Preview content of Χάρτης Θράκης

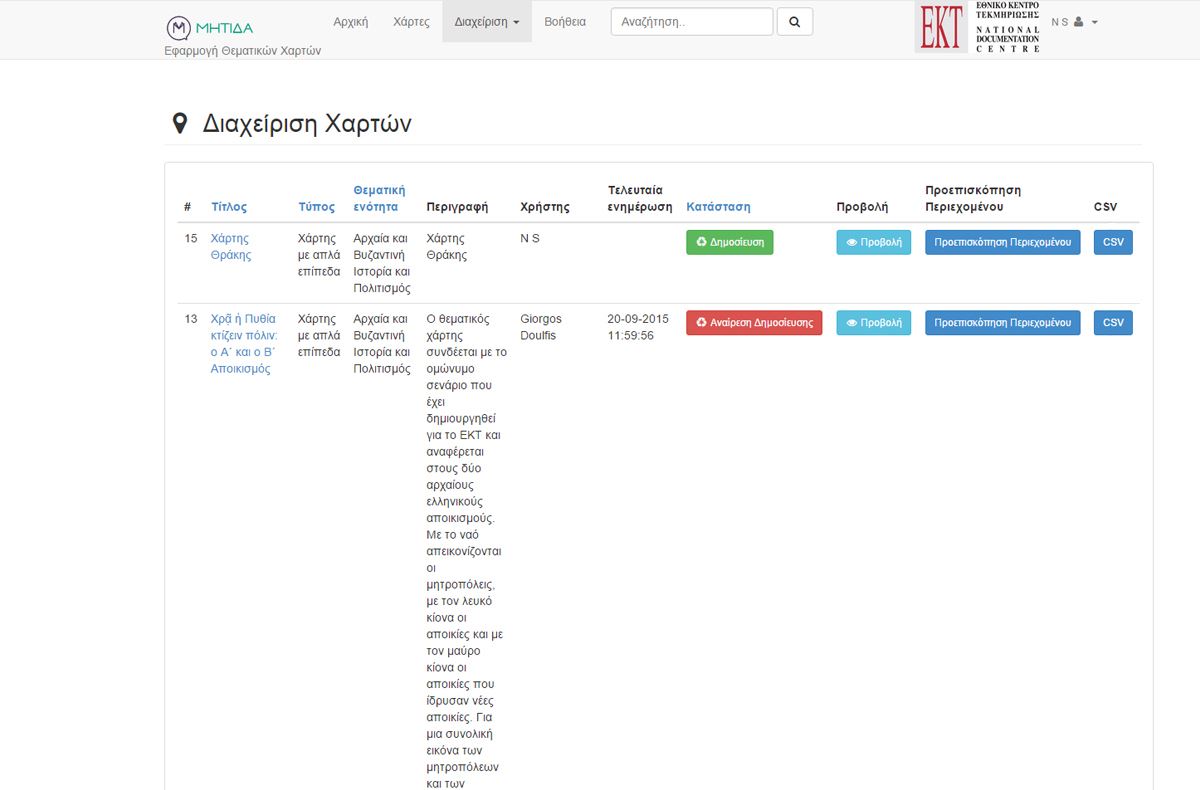click(1002, 242)
